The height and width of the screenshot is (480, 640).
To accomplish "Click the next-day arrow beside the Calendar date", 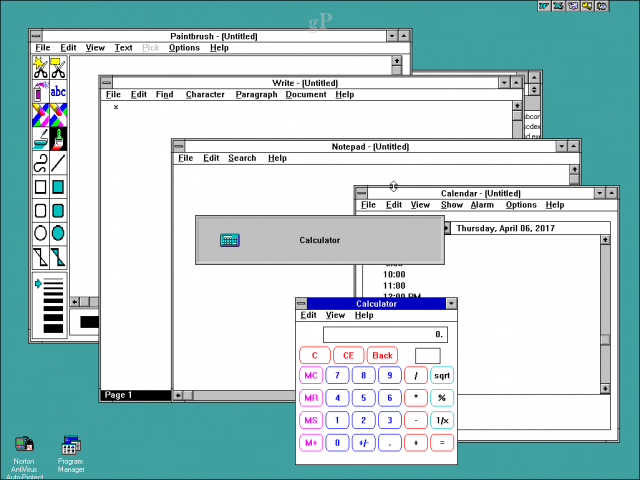I will (x=447, y=228).
